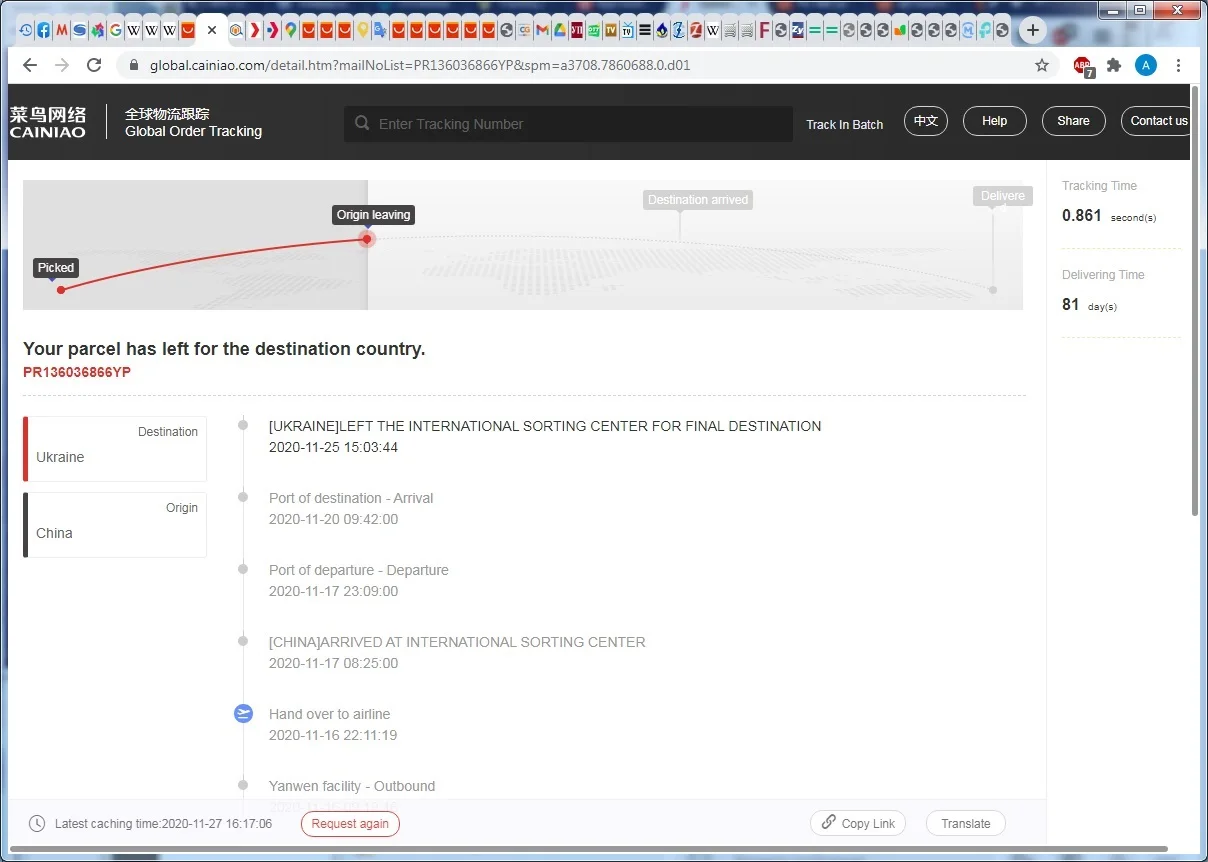Switch language with the 中文 button
Screen dimensions: 1208x862
[x=926, y=121]
